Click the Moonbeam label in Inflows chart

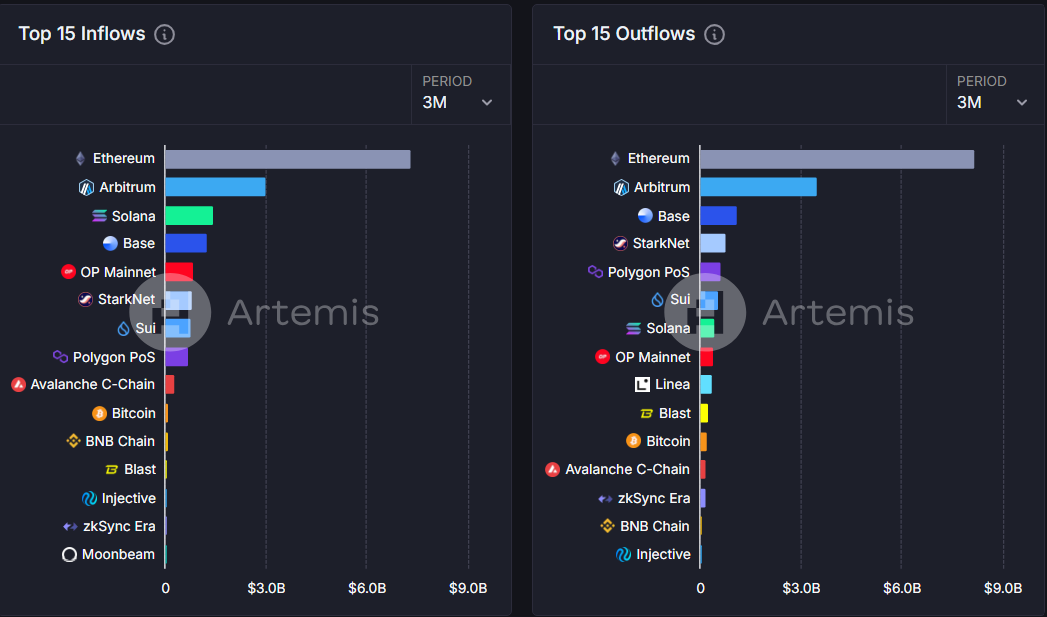coord(118,554)
